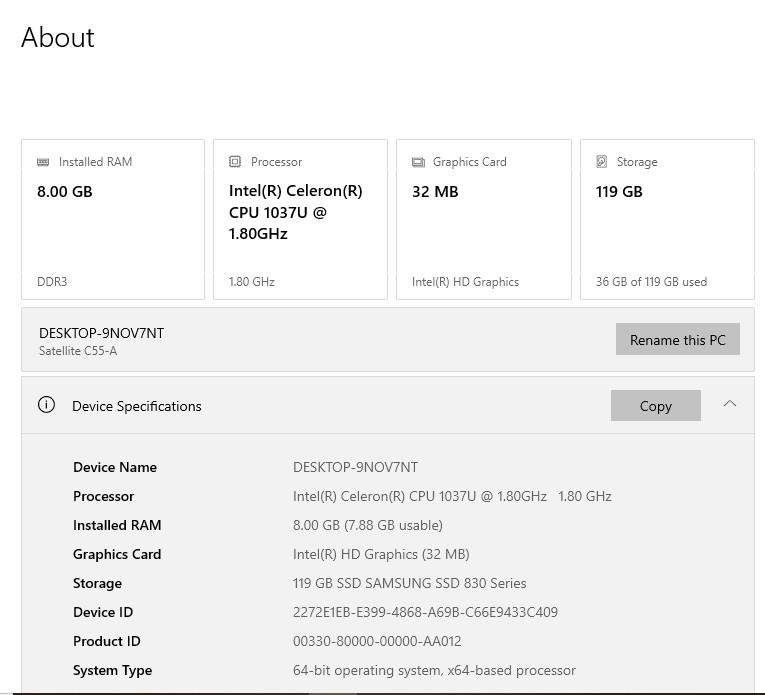Click Intel(R) HD Graphics subtitle in card
This screenshot has width=765, height=695.
pyautogui.click(x=465, y=282)
